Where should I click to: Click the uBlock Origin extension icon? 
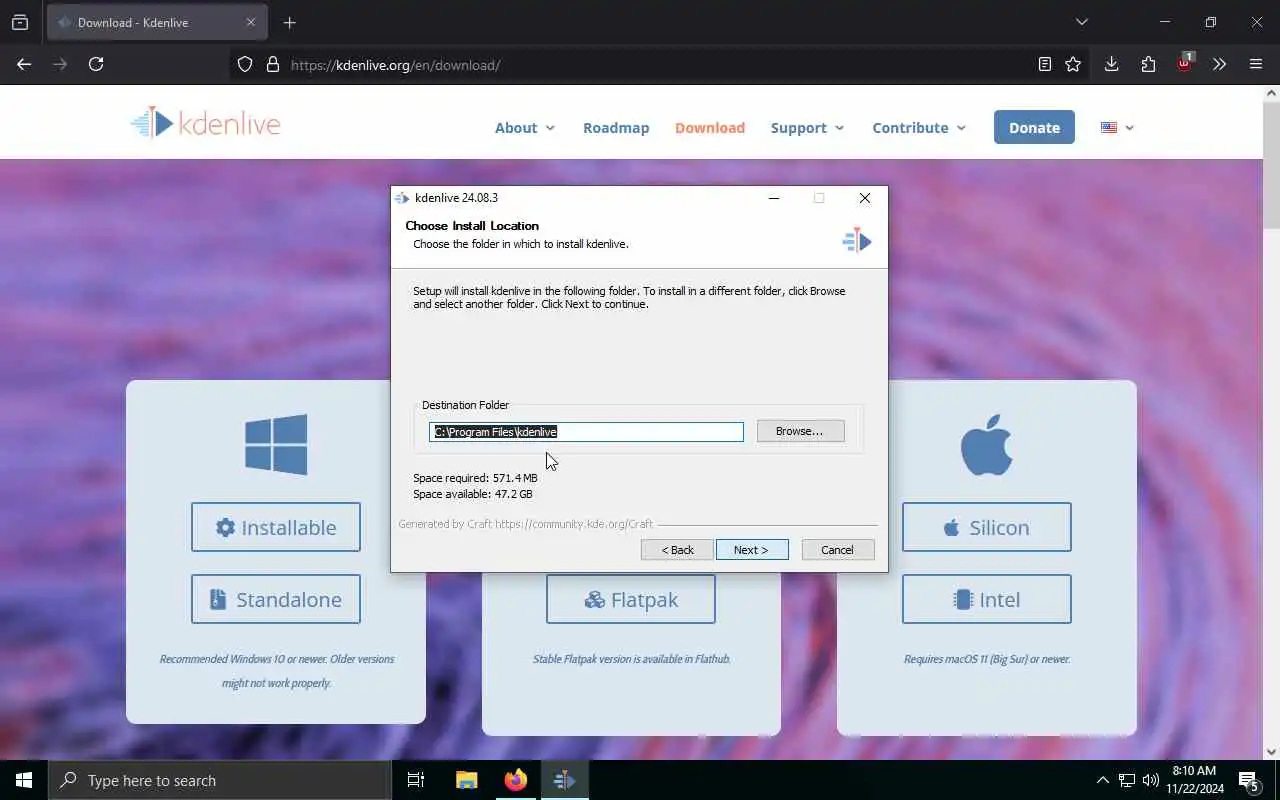1184,63
